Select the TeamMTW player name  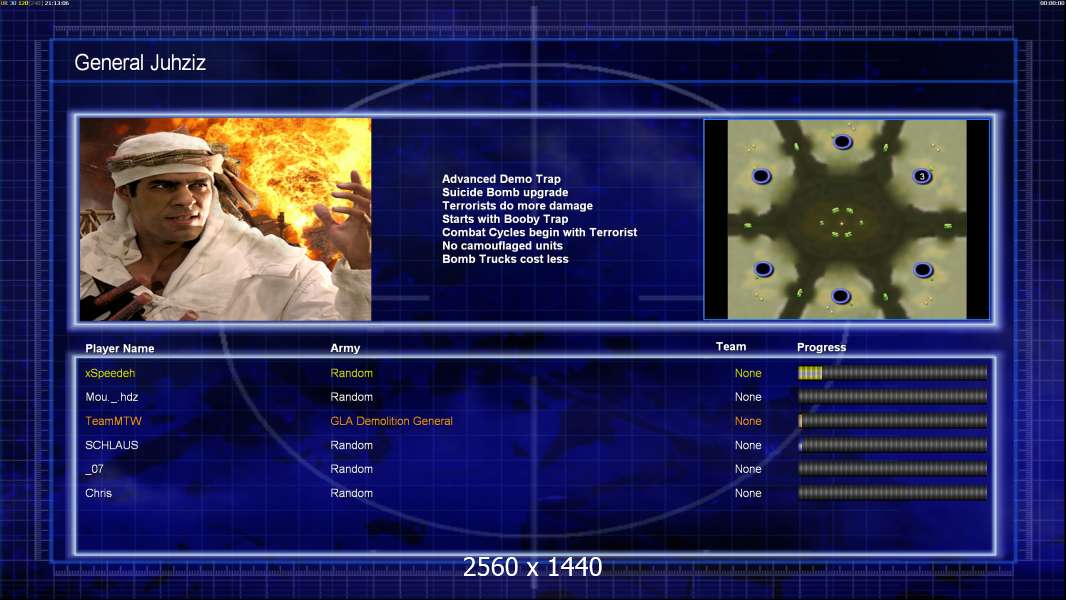pos(113,421)
